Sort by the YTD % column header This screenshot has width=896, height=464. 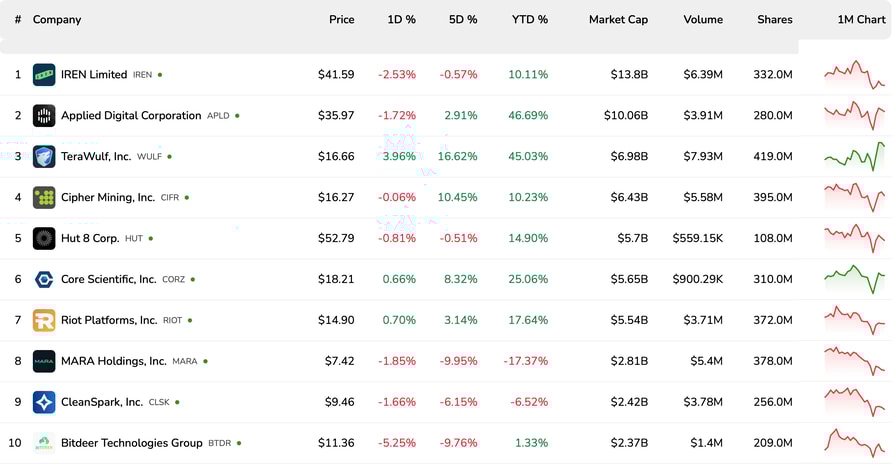(x=529, y=20)
